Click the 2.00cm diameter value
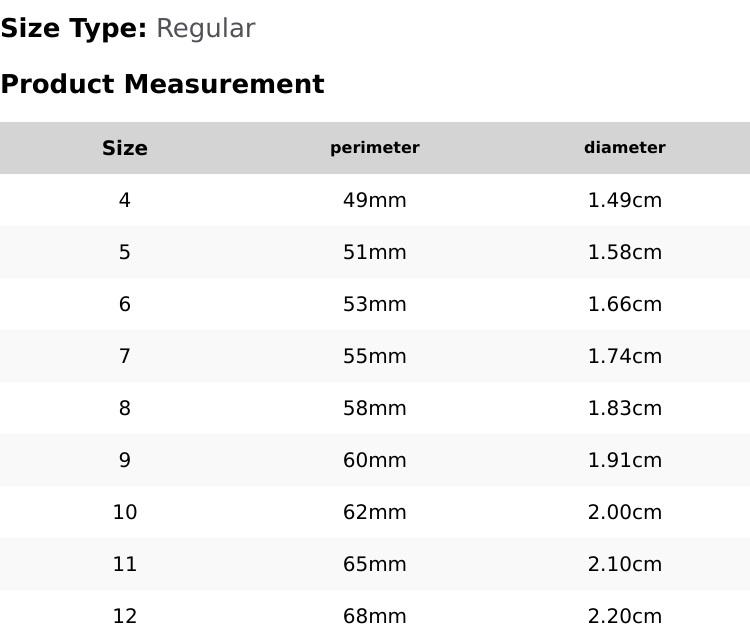This screenshot has height=642, width=750. [625, 512]
